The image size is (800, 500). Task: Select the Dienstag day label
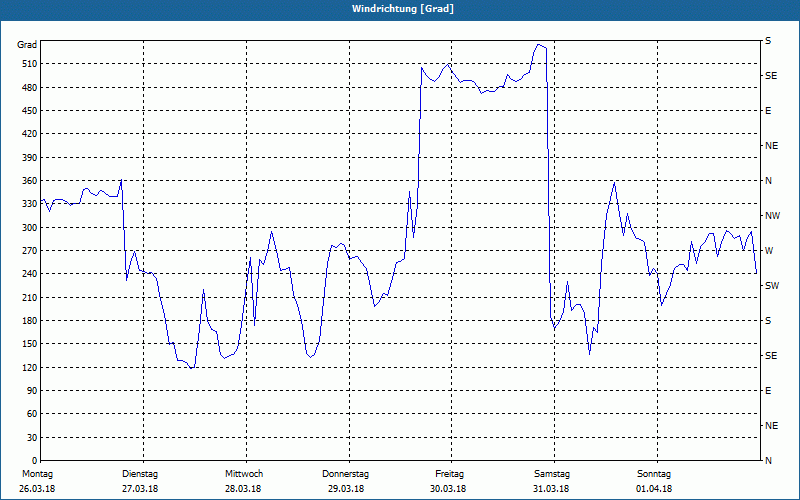click(x=140, y=474)
